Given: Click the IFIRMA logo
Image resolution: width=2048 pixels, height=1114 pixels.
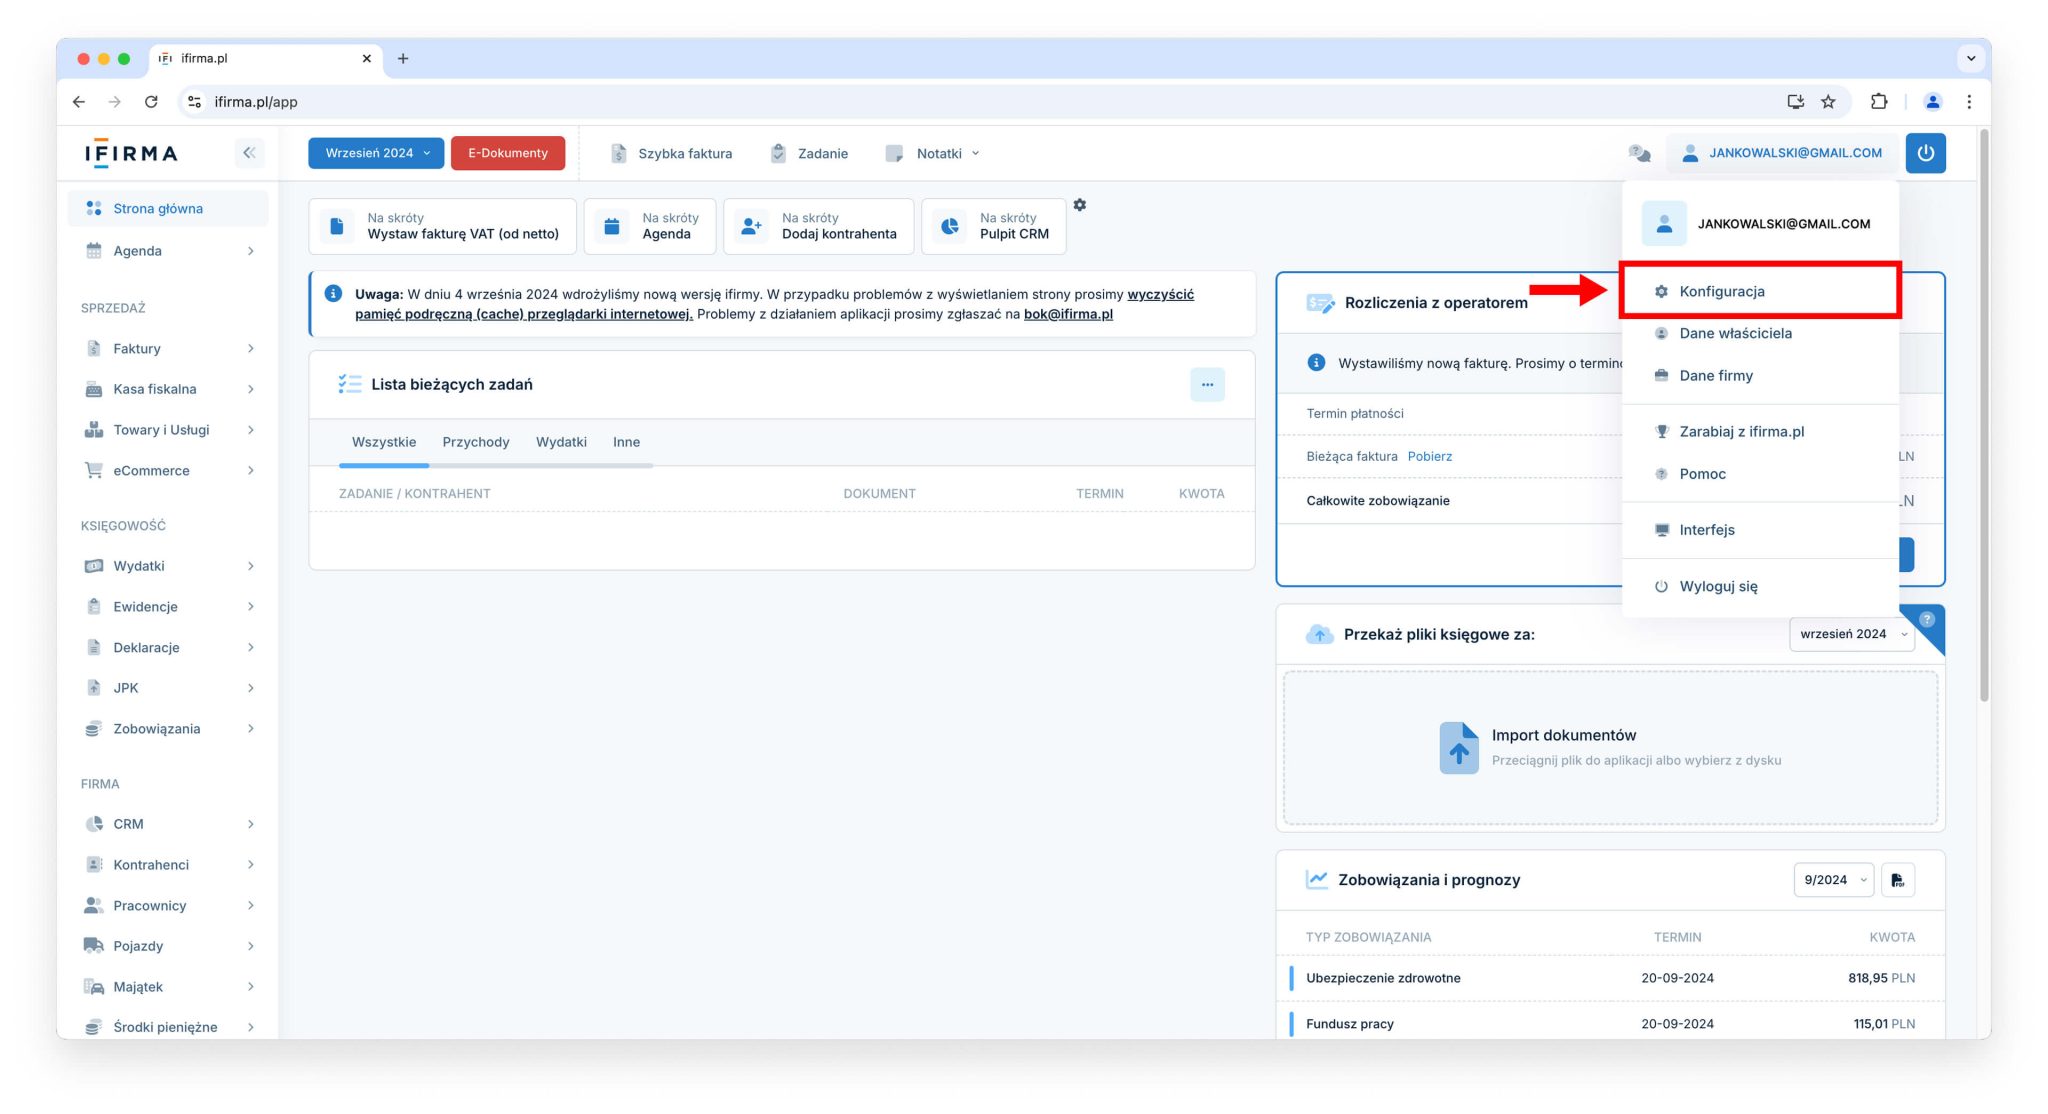Looking at the screenshot, I should point(131,153).
